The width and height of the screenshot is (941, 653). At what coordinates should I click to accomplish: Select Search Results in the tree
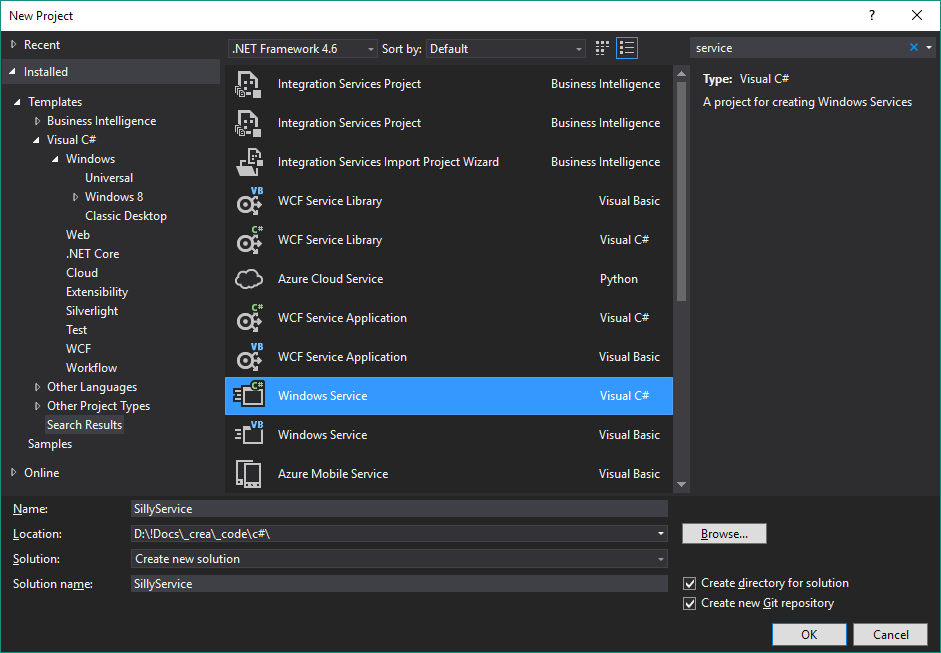(x=85, y=425)
